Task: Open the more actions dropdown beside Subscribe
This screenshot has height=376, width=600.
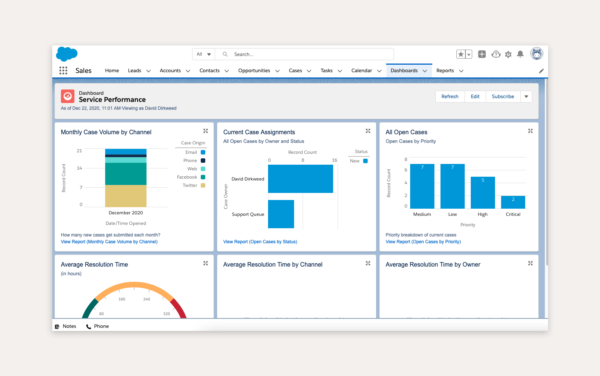Action: (x=526, y=96)
